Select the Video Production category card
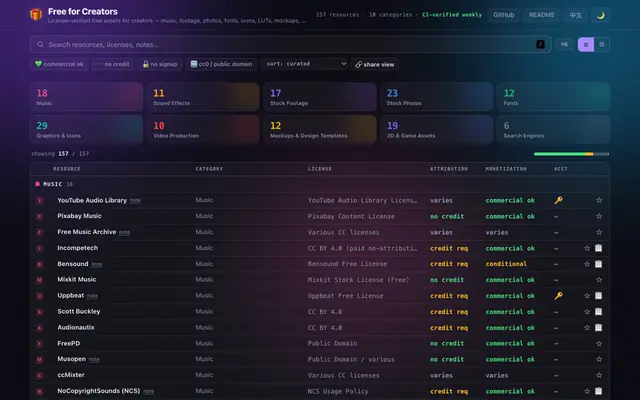This screenshot has height=400, width=640. click(x=203, y=129)
